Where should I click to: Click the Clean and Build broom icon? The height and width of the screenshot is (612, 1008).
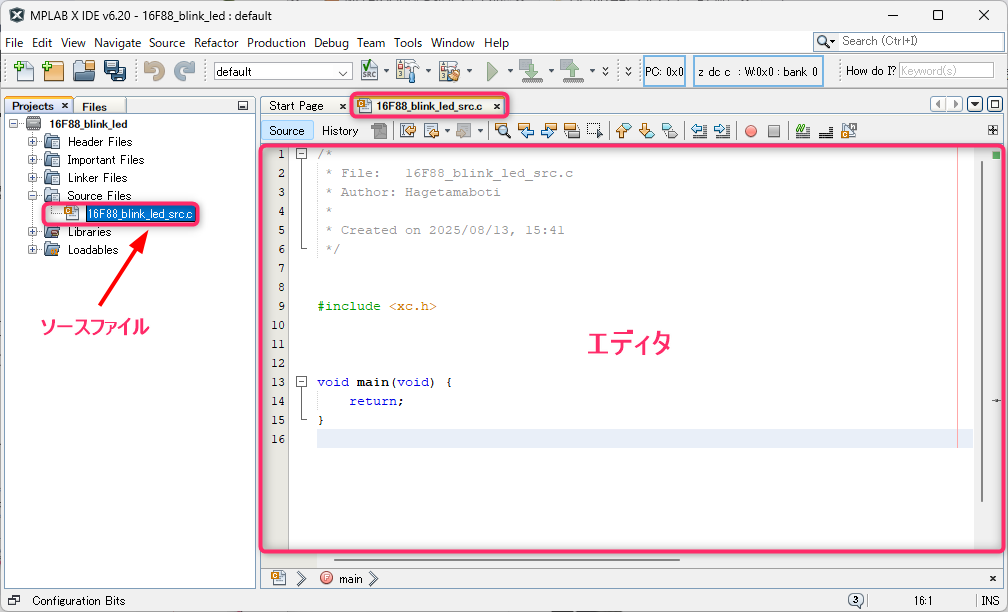coord(450,71)
